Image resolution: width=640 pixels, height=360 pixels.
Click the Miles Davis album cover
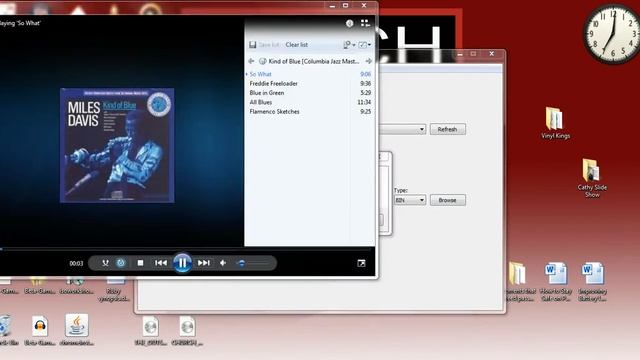(117, 145)
